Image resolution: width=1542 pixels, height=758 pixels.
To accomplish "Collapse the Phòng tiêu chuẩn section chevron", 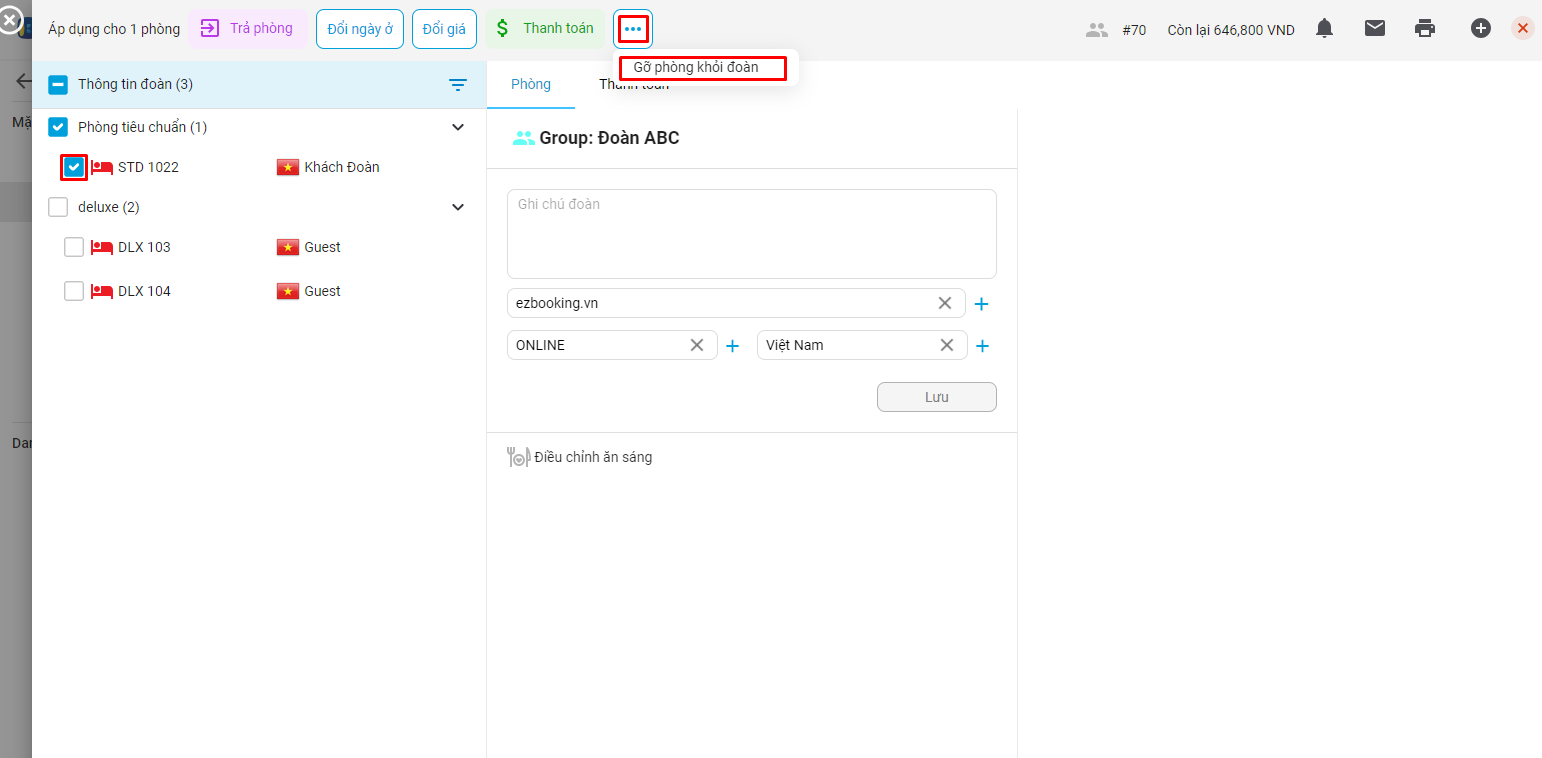I will click(458, 127).
